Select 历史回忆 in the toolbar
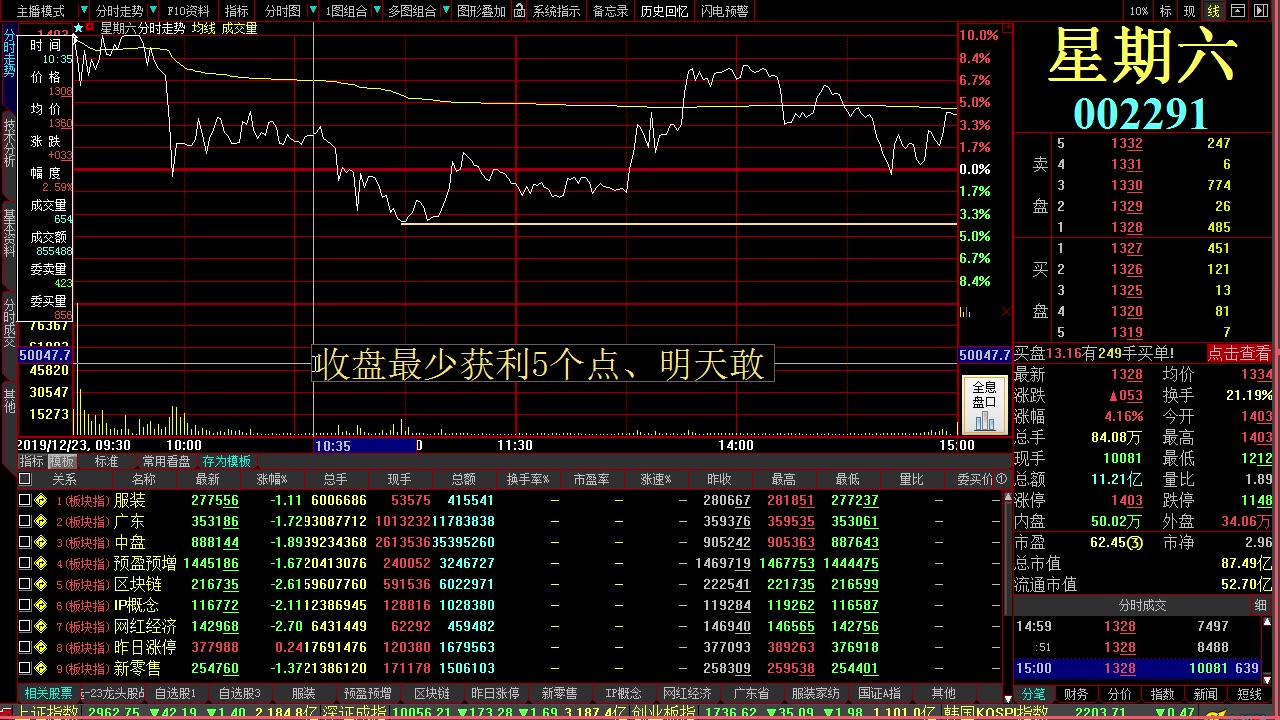Screen dimensions: 1280x720 [664, 11]
